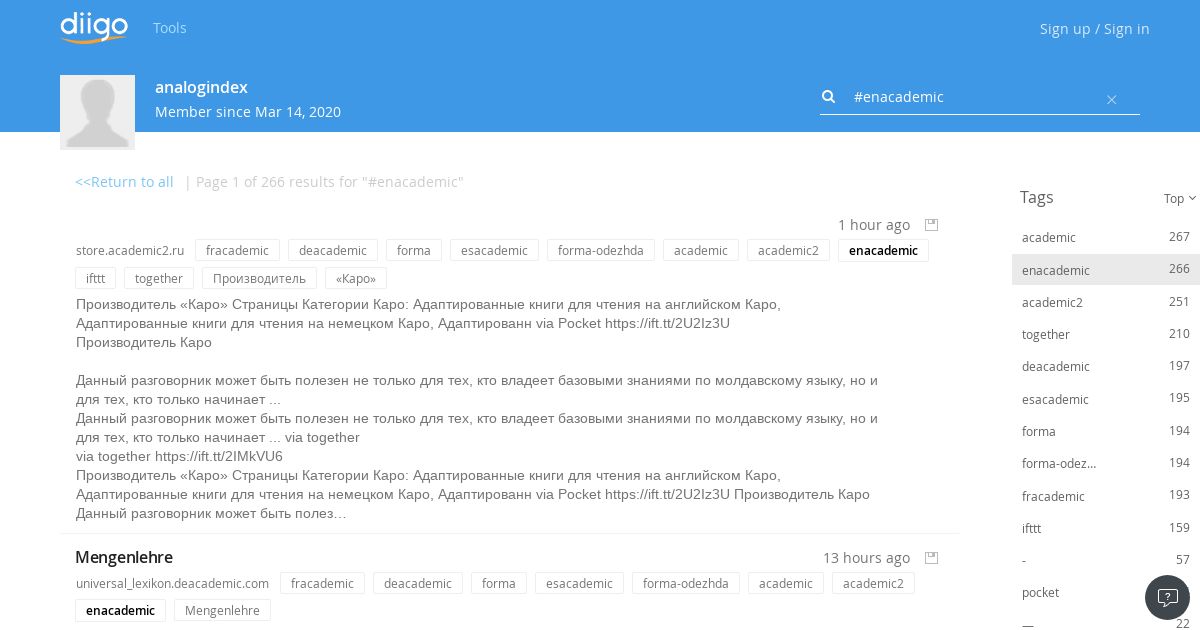Click esacademic tag on Mengenlehre entry
1200x630 pixels.
click(x=579, y=583)
